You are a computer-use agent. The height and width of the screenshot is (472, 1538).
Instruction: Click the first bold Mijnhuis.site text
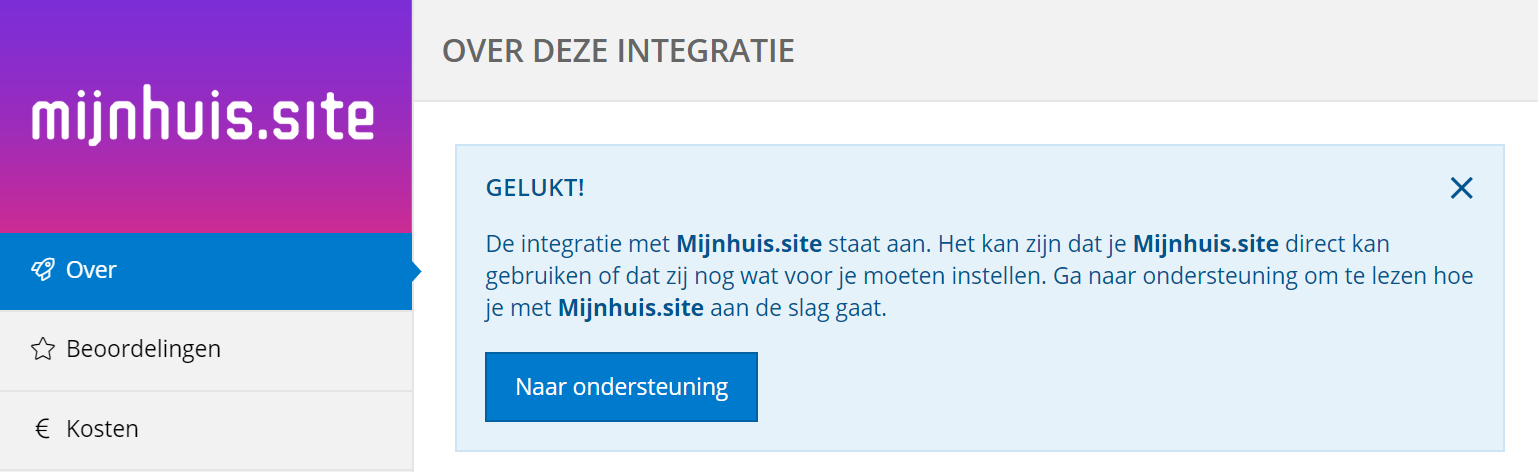(x=749, y=243)
